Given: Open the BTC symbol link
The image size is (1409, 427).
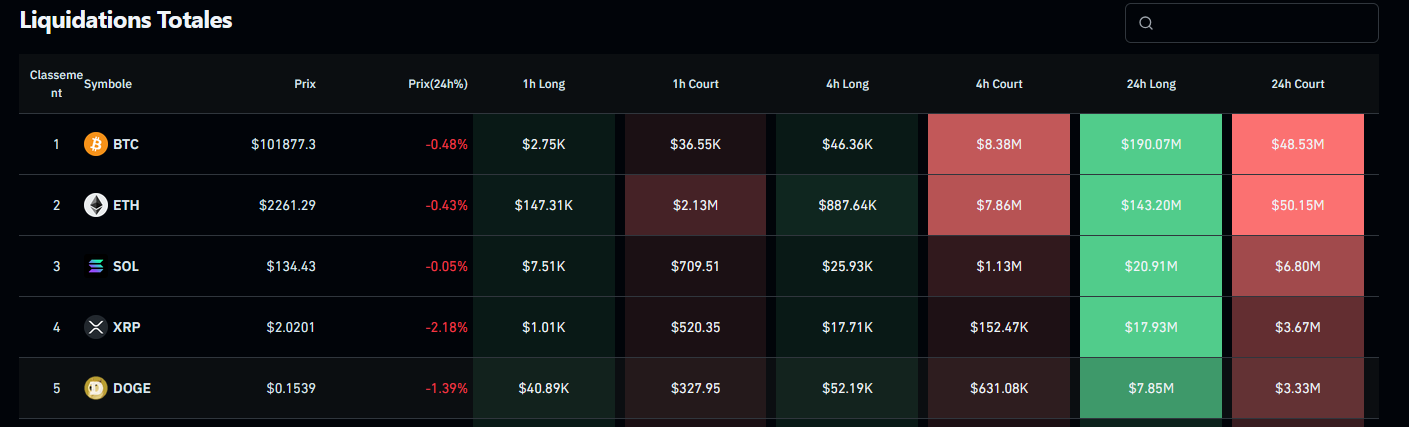Looking at the screenshot, I should click(126, 144).
